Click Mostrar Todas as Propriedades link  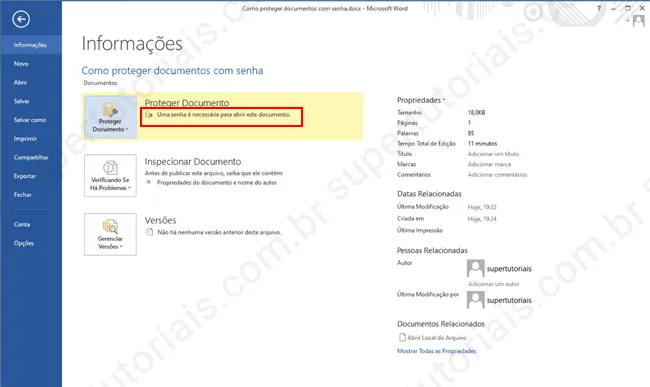point(437,351)
